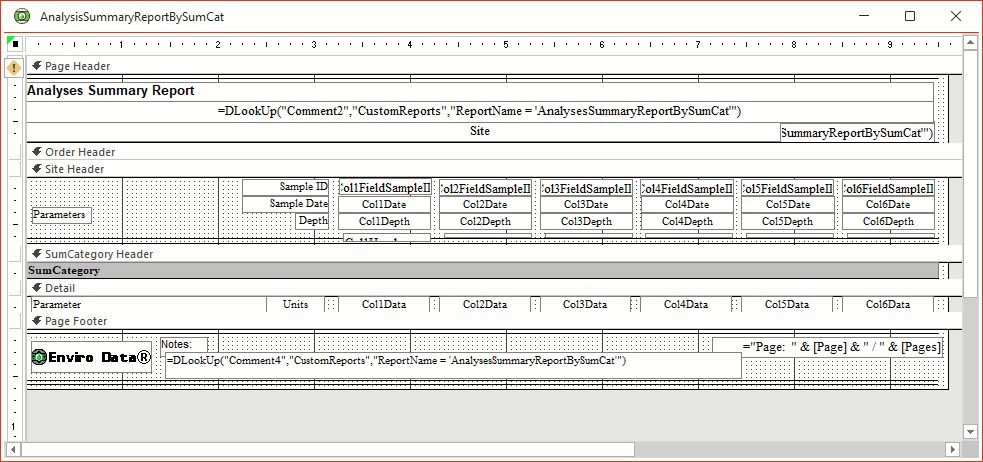Select the Col5FieldSampleID field
The width and height of the screenshot is (983, 462).
[788, 187]
